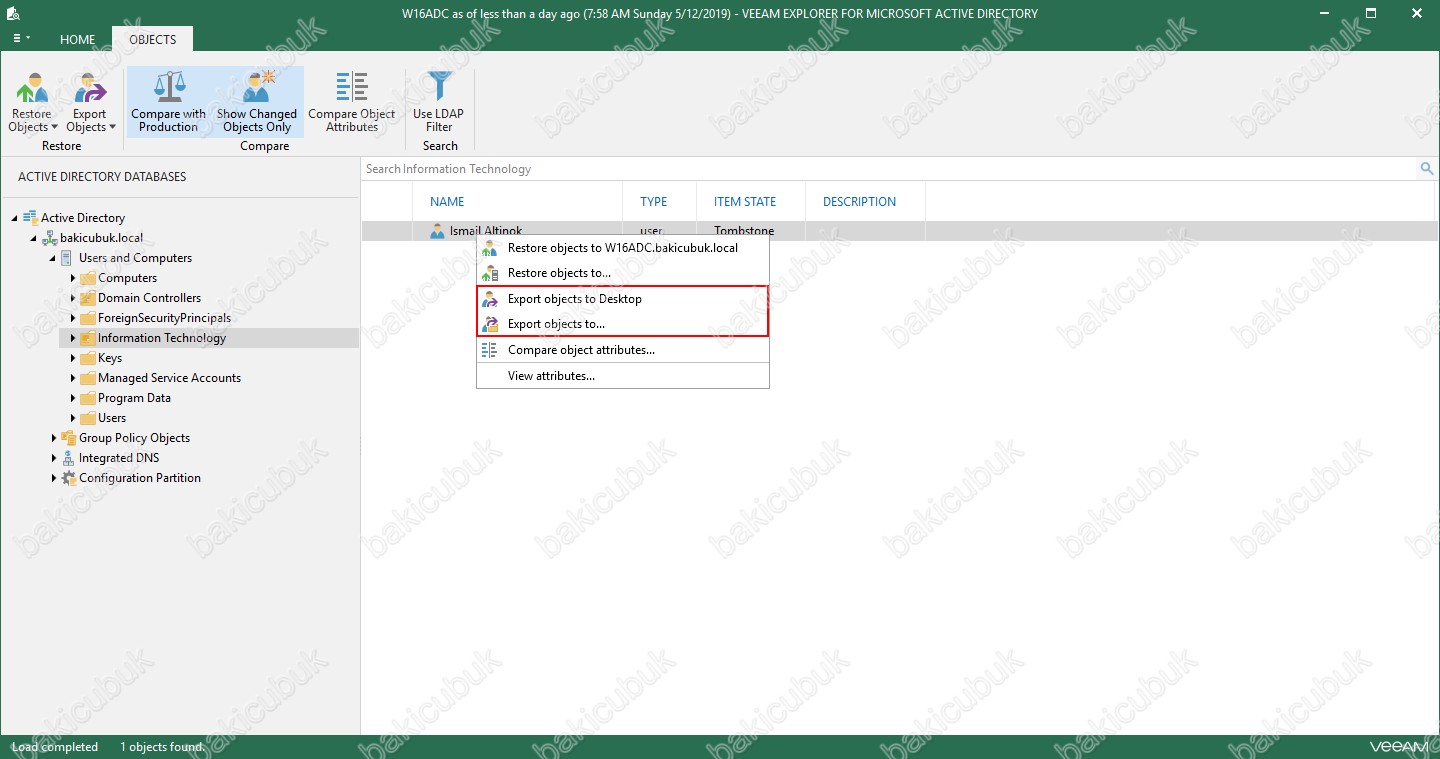Toggle Show Changed Objects Only

(x=257, y=102)
